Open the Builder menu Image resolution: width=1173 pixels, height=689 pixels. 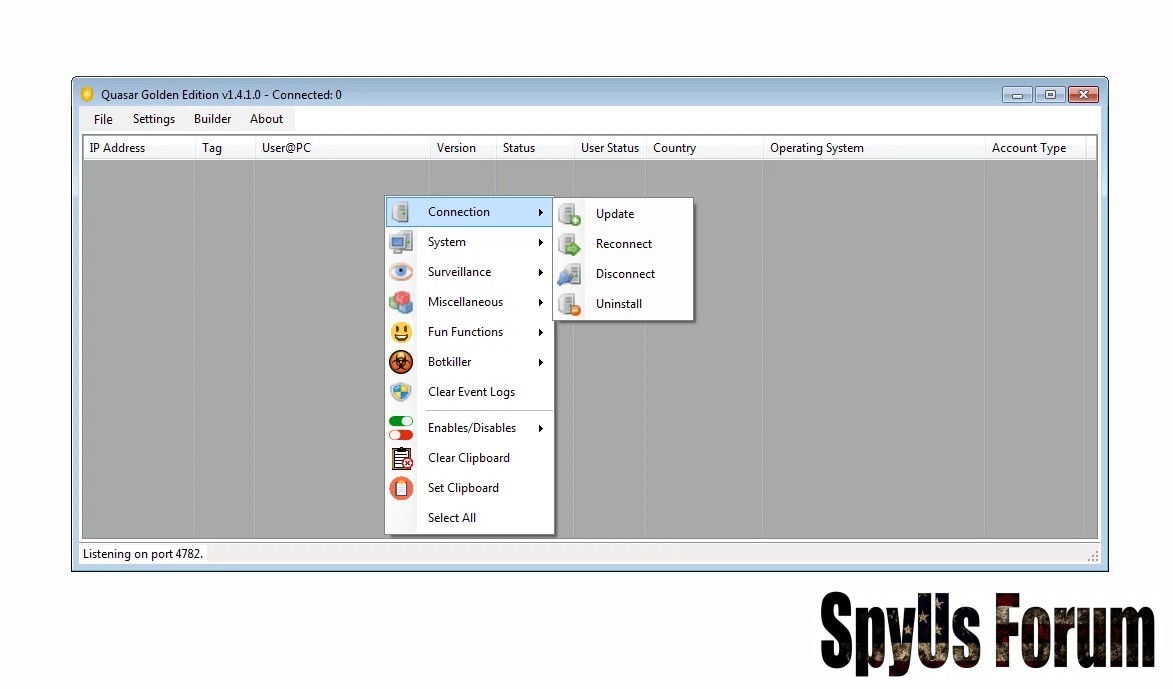(212, 119)
